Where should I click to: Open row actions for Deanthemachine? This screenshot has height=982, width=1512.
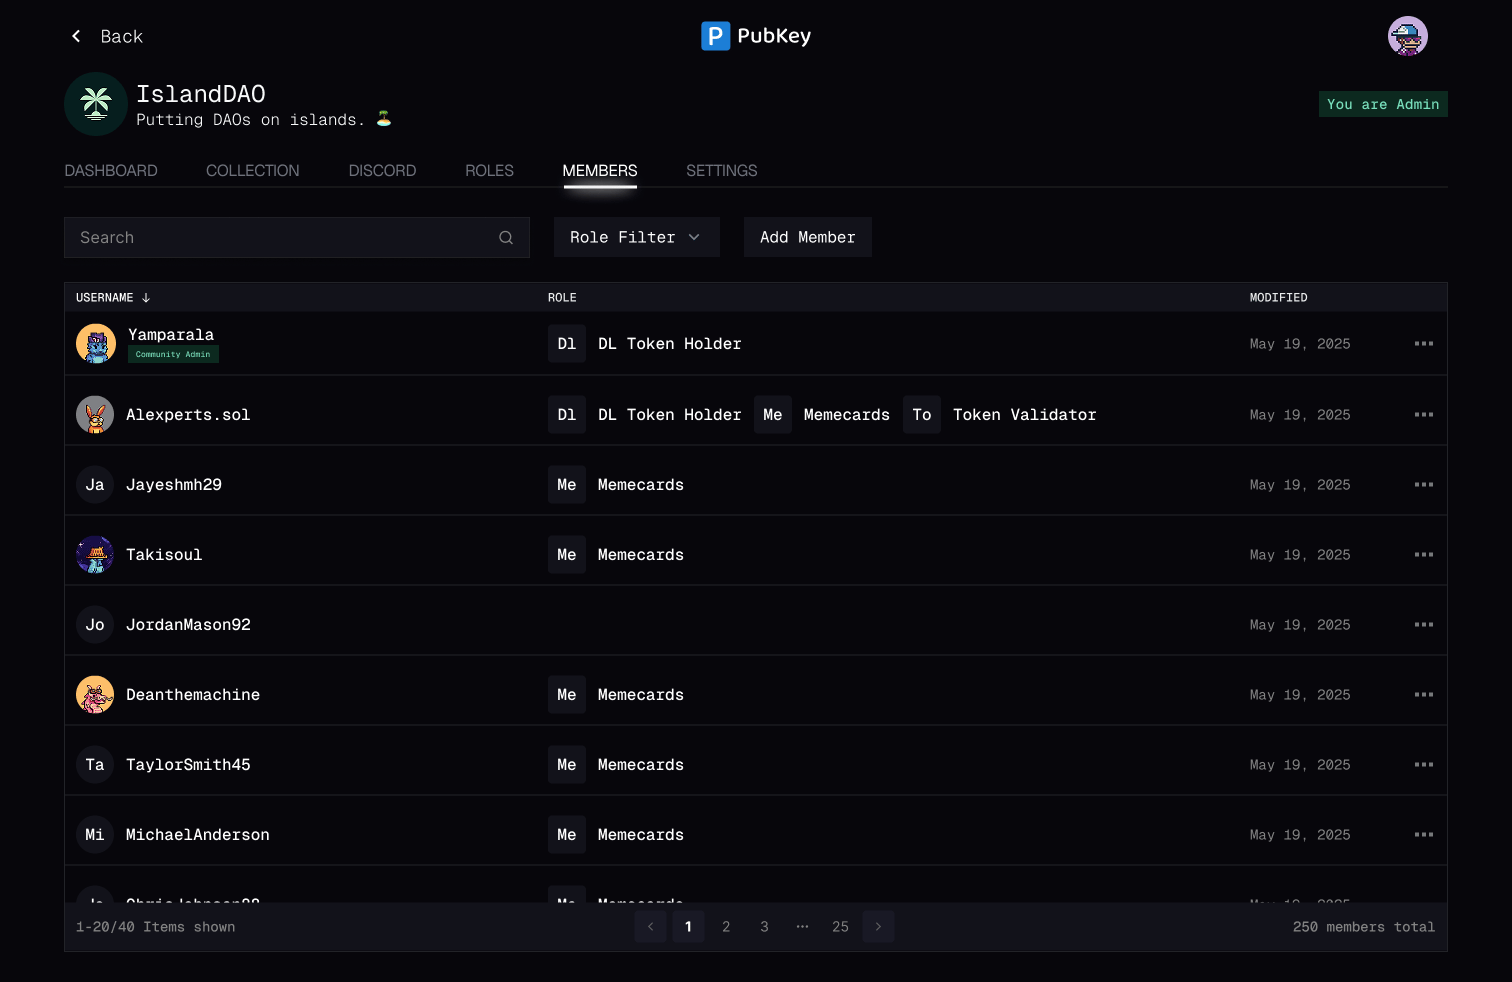click(1424, 695)
